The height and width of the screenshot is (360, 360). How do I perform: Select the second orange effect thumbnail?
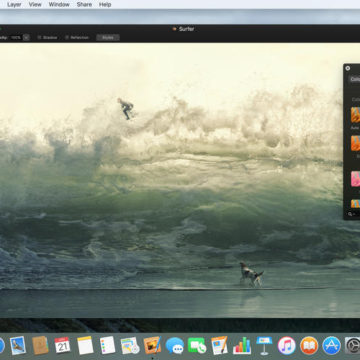click(355, 143)
